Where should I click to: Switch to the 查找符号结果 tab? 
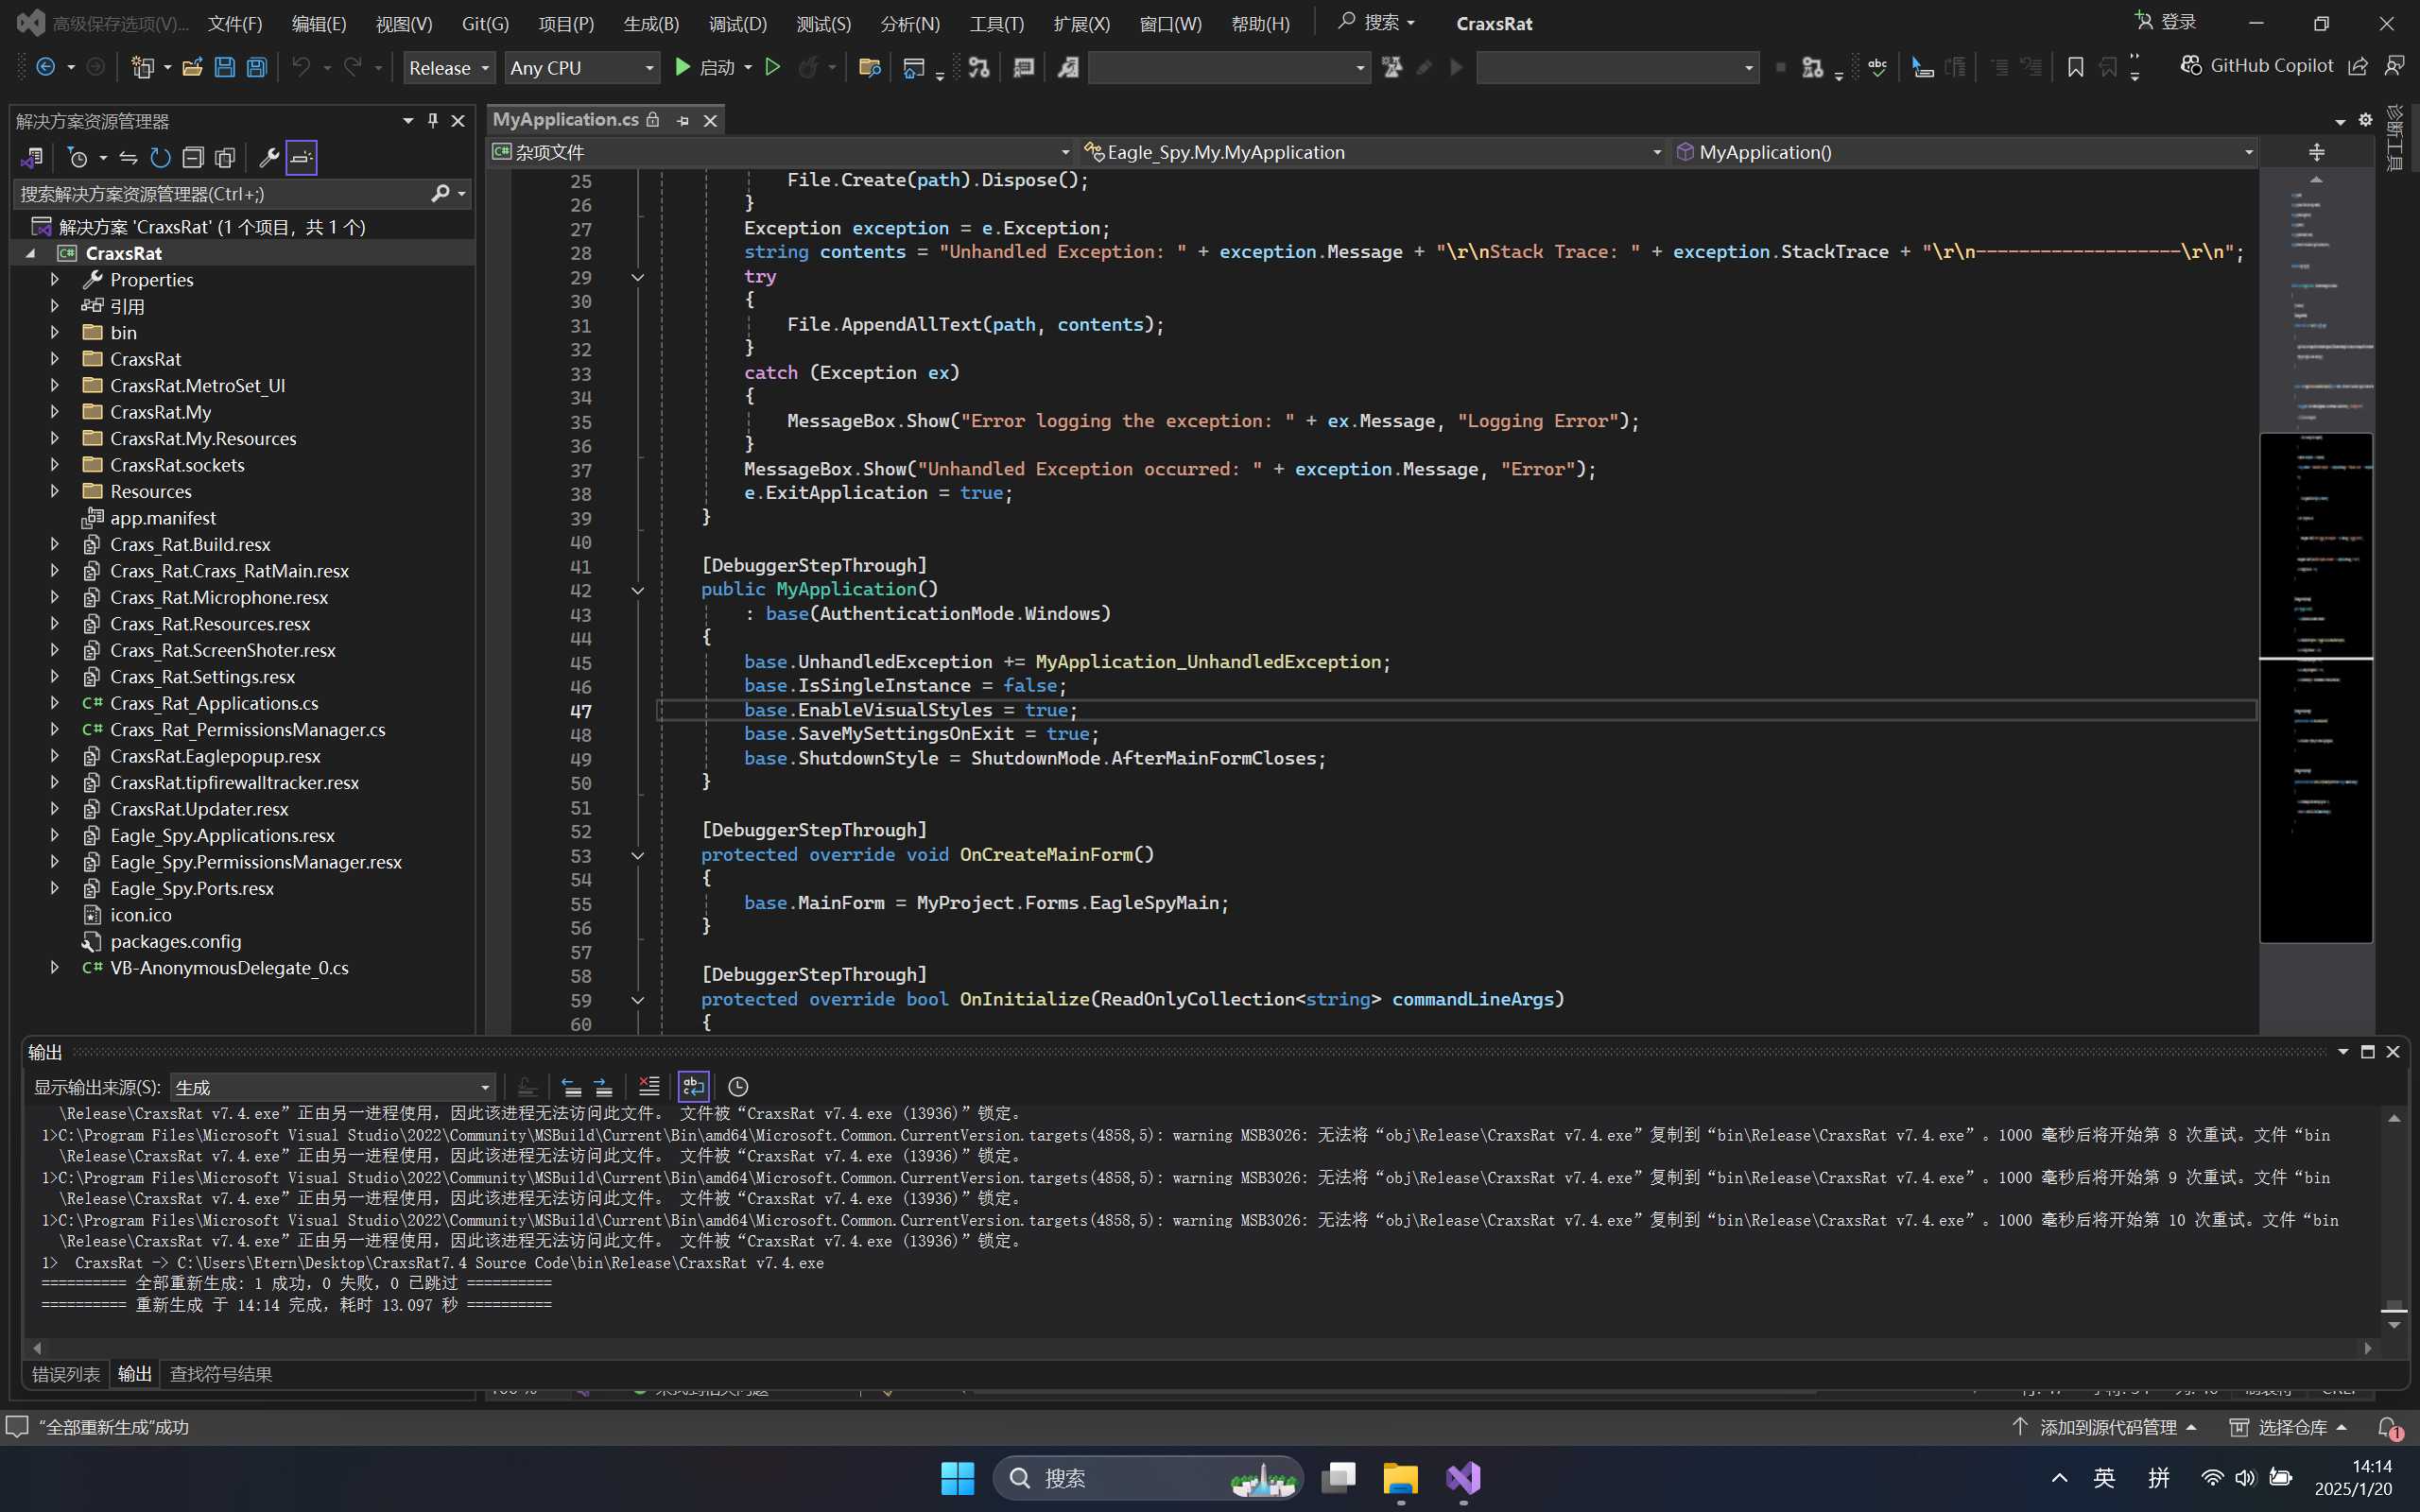coord(221,1374)
